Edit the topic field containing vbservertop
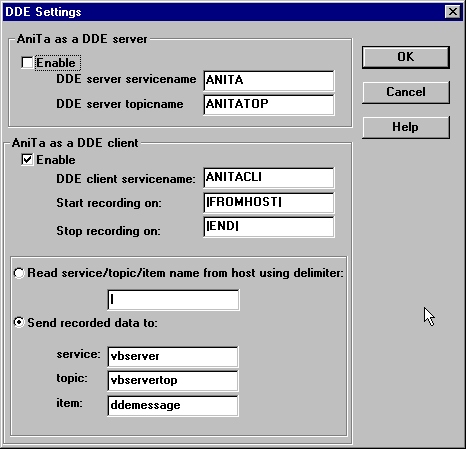 173,381
